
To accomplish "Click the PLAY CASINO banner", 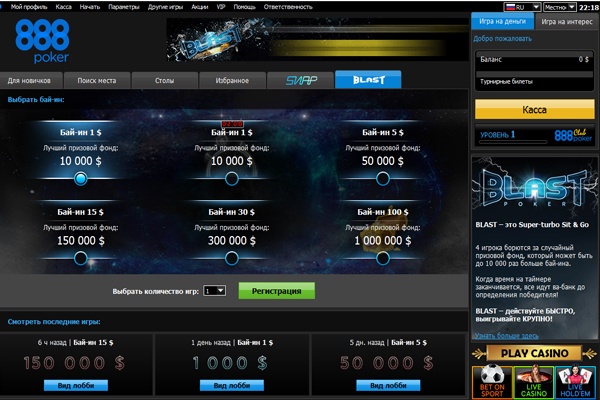I will pos(535,353).
